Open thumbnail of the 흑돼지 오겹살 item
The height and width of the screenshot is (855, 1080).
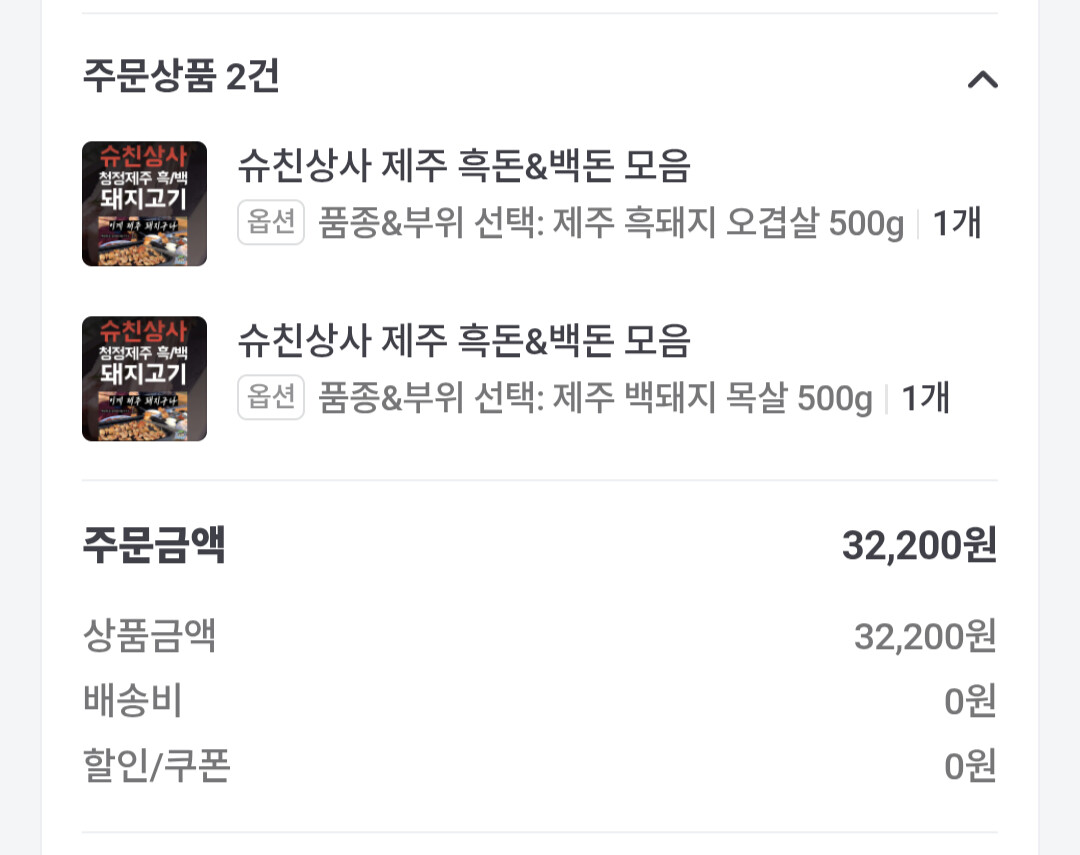(144, 204)
